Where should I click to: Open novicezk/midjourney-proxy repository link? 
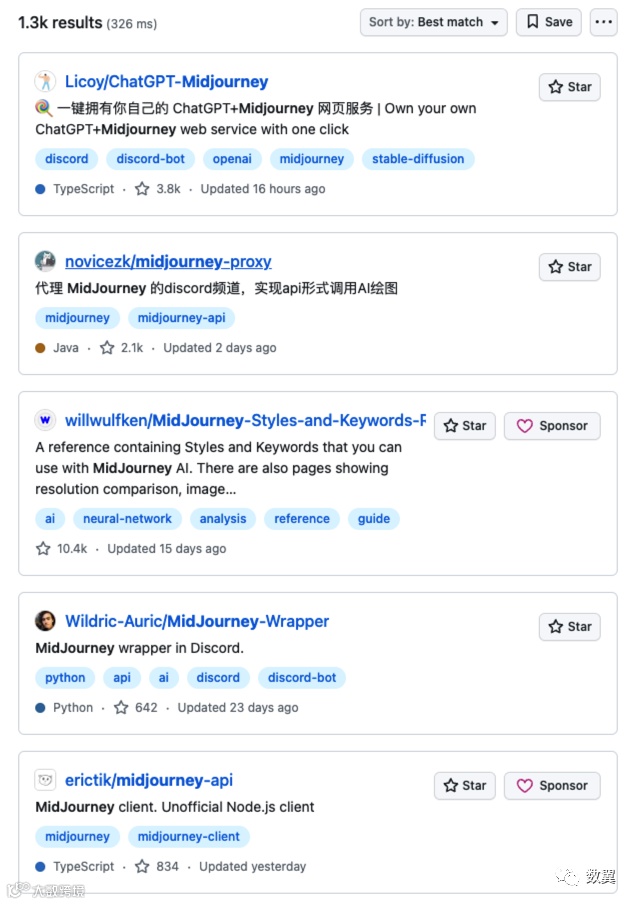168,262
